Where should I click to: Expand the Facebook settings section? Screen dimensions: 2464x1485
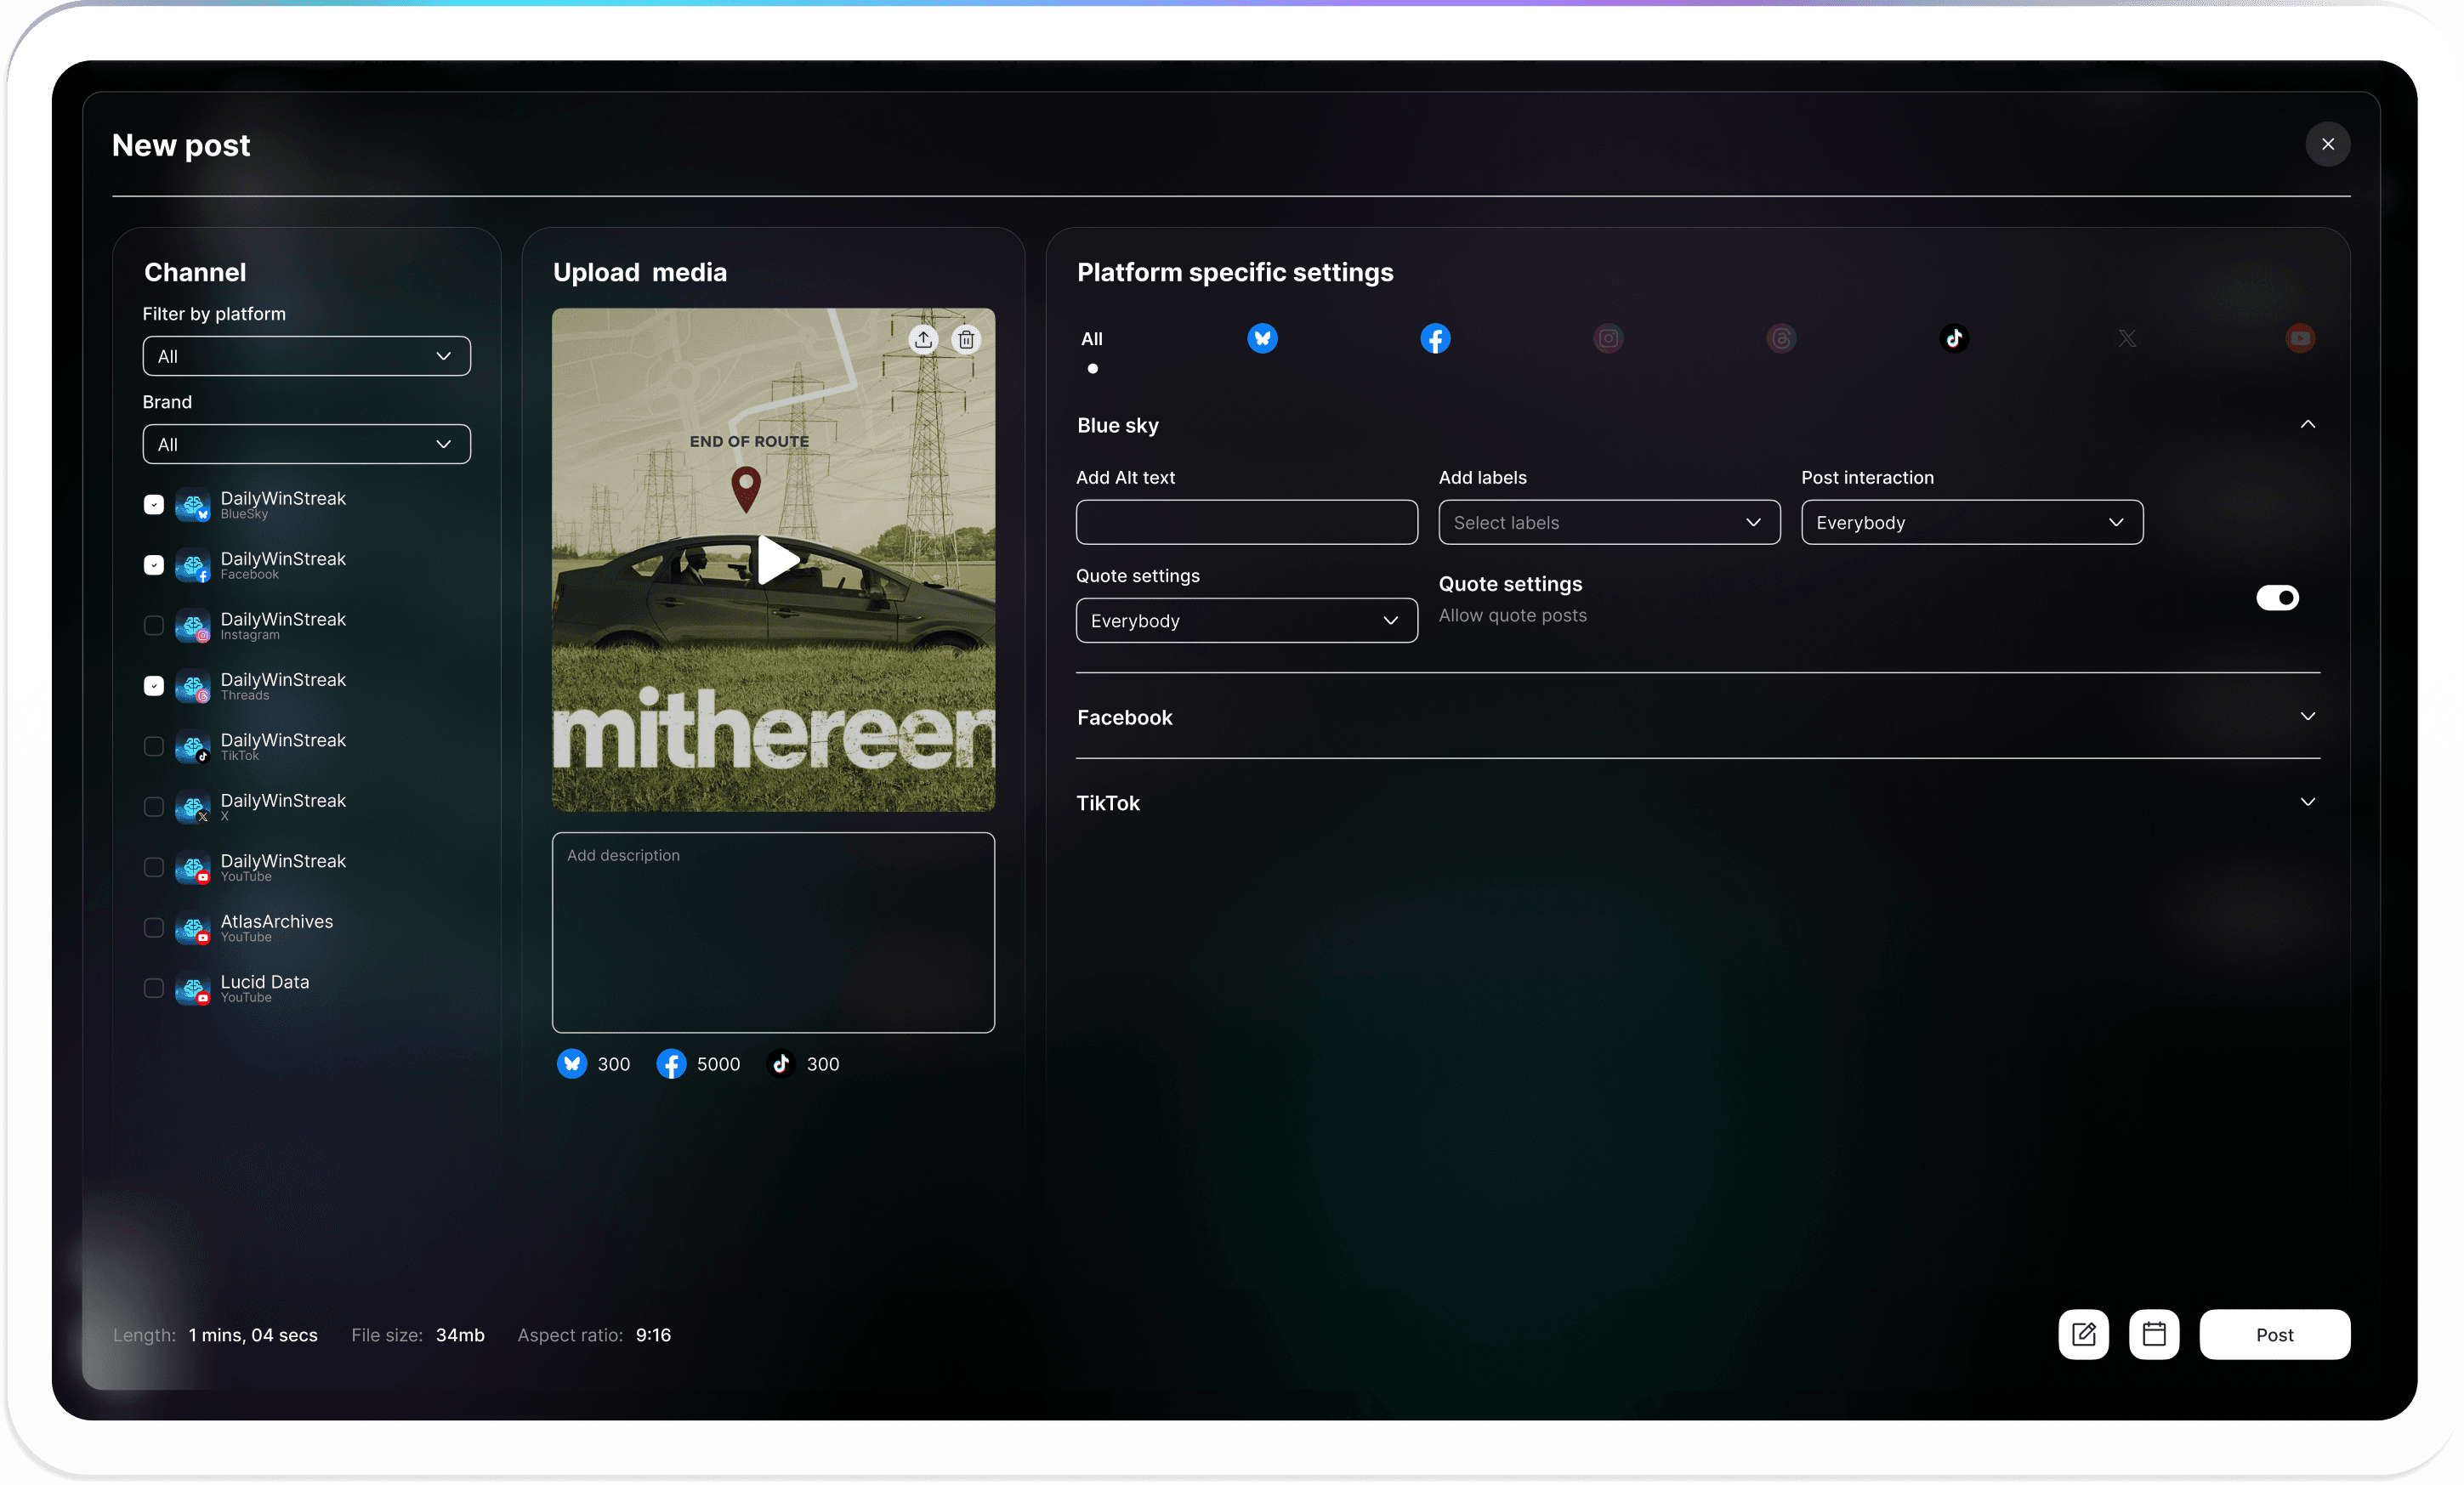[x=2307, y=717]
